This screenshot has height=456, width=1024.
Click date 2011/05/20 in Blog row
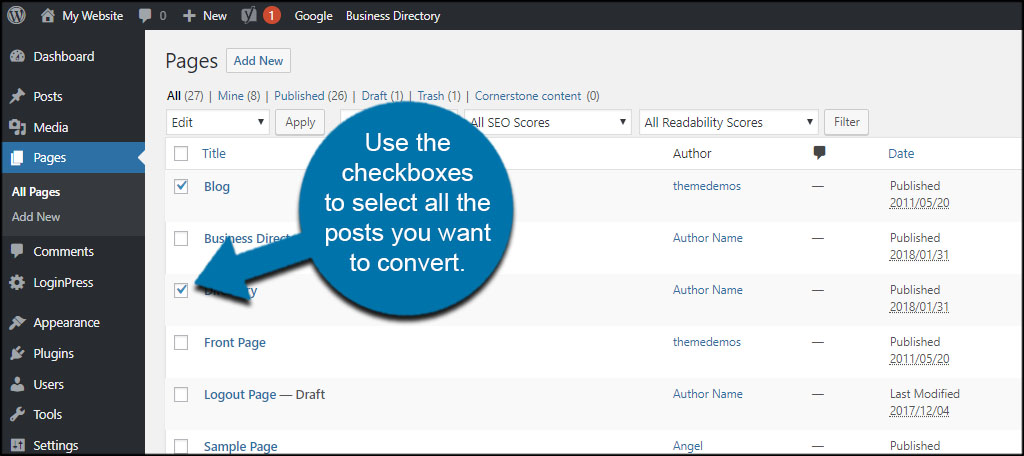coord(920,203)
